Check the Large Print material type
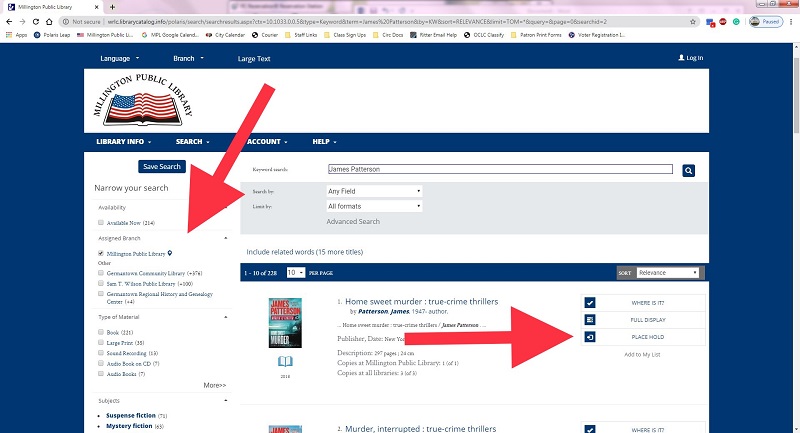The height and width of the screenshot is (433, 800). (100, 342)
